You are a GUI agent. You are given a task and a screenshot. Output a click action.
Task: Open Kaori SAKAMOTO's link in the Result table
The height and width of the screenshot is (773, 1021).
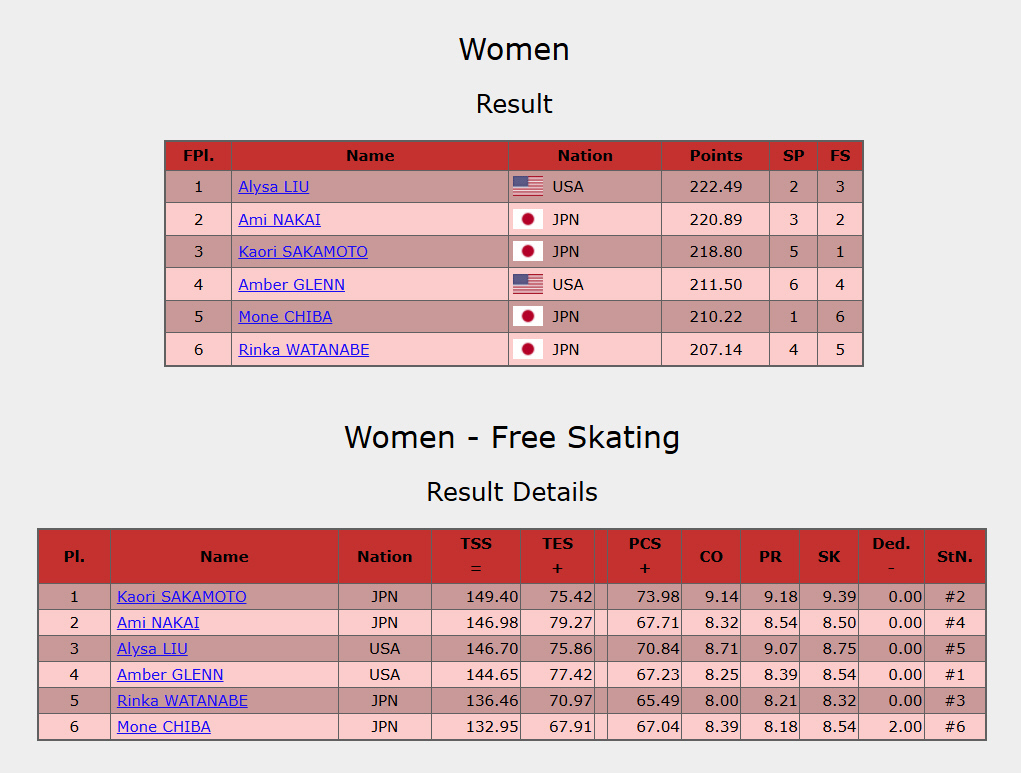pyautogui.click(x=303, y=251)
